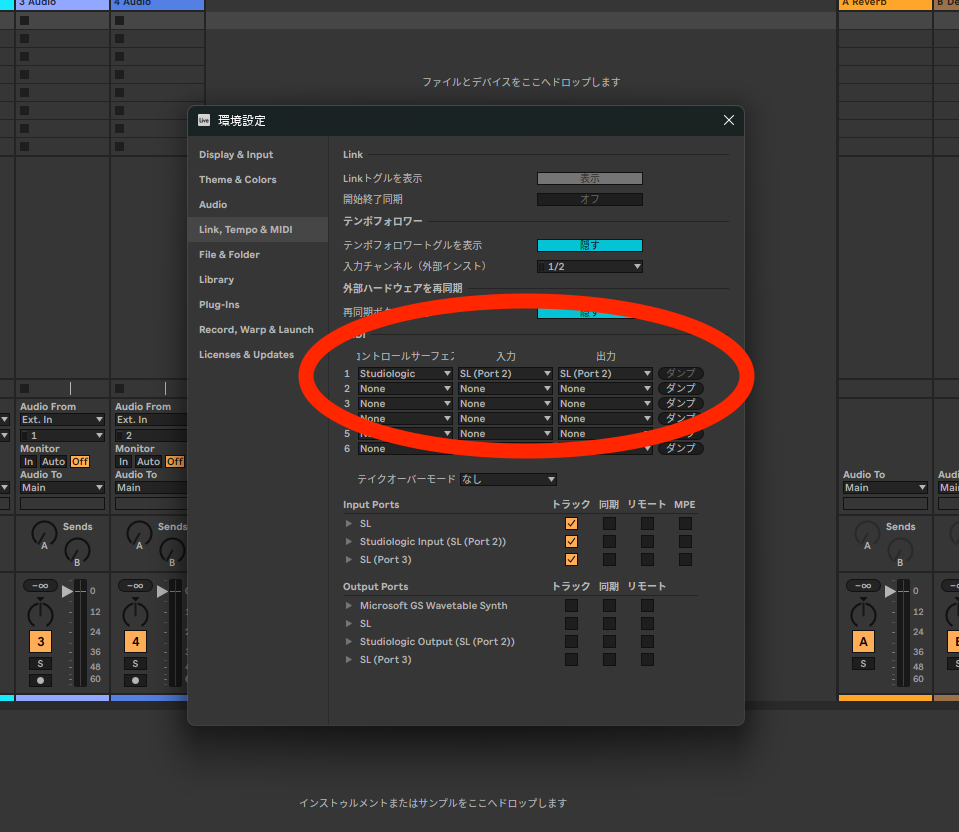Click the Dump button for row 2

680,388
